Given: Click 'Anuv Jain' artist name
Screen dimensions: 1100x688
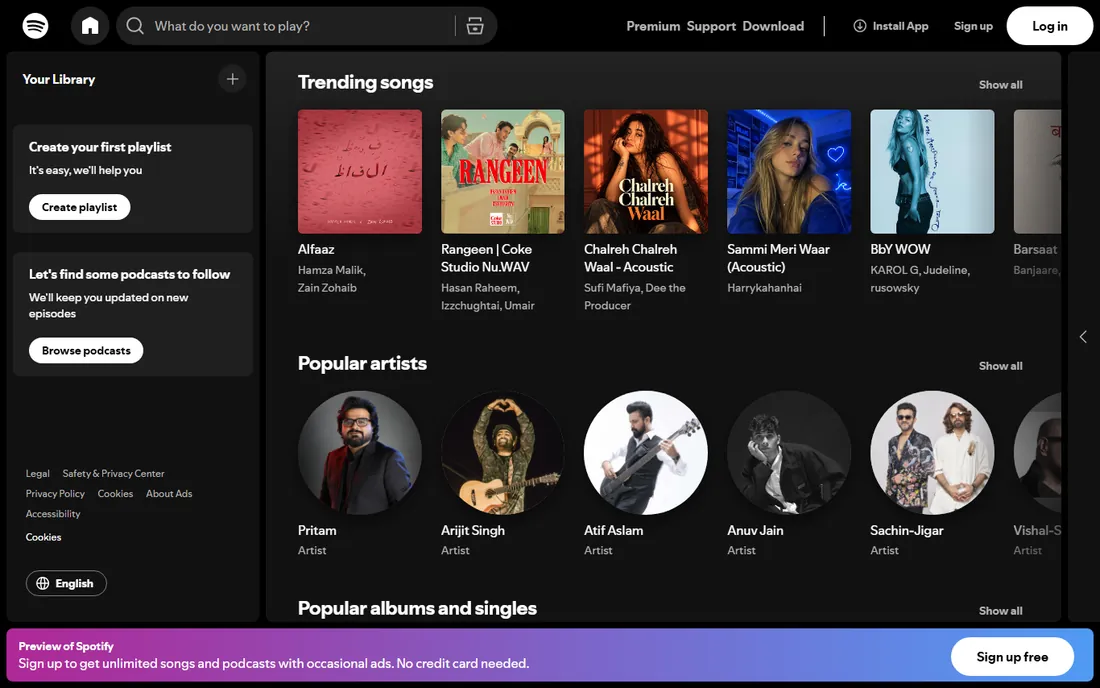Looking at the screenshot, I should click(x=756, y=530).
